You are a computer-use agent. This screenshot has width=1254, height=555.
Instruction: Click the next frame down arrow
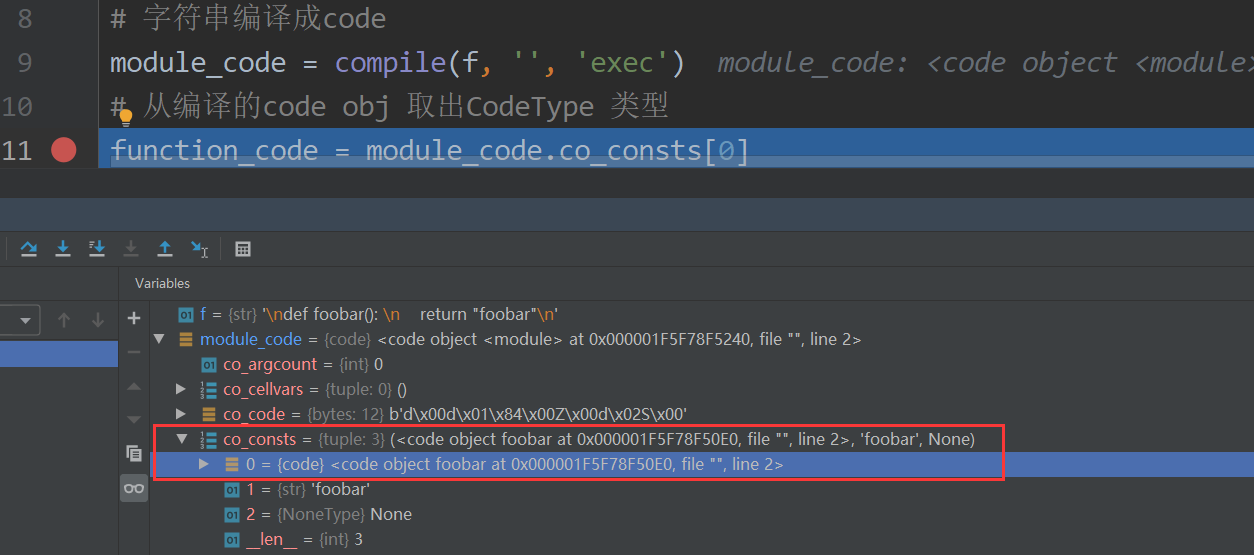point(98,320)
